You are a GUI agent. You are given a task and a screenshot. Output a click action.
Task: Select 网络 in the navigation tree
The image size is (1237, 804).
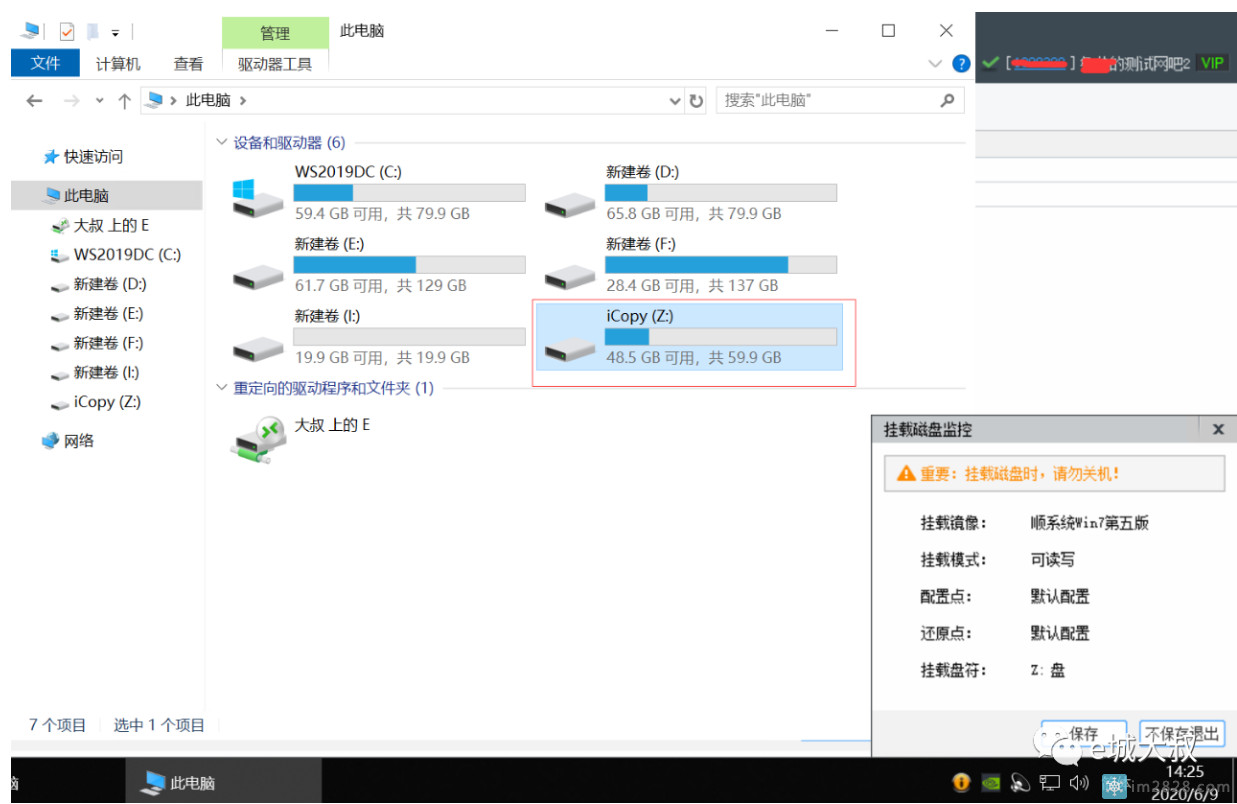point(78,441)
